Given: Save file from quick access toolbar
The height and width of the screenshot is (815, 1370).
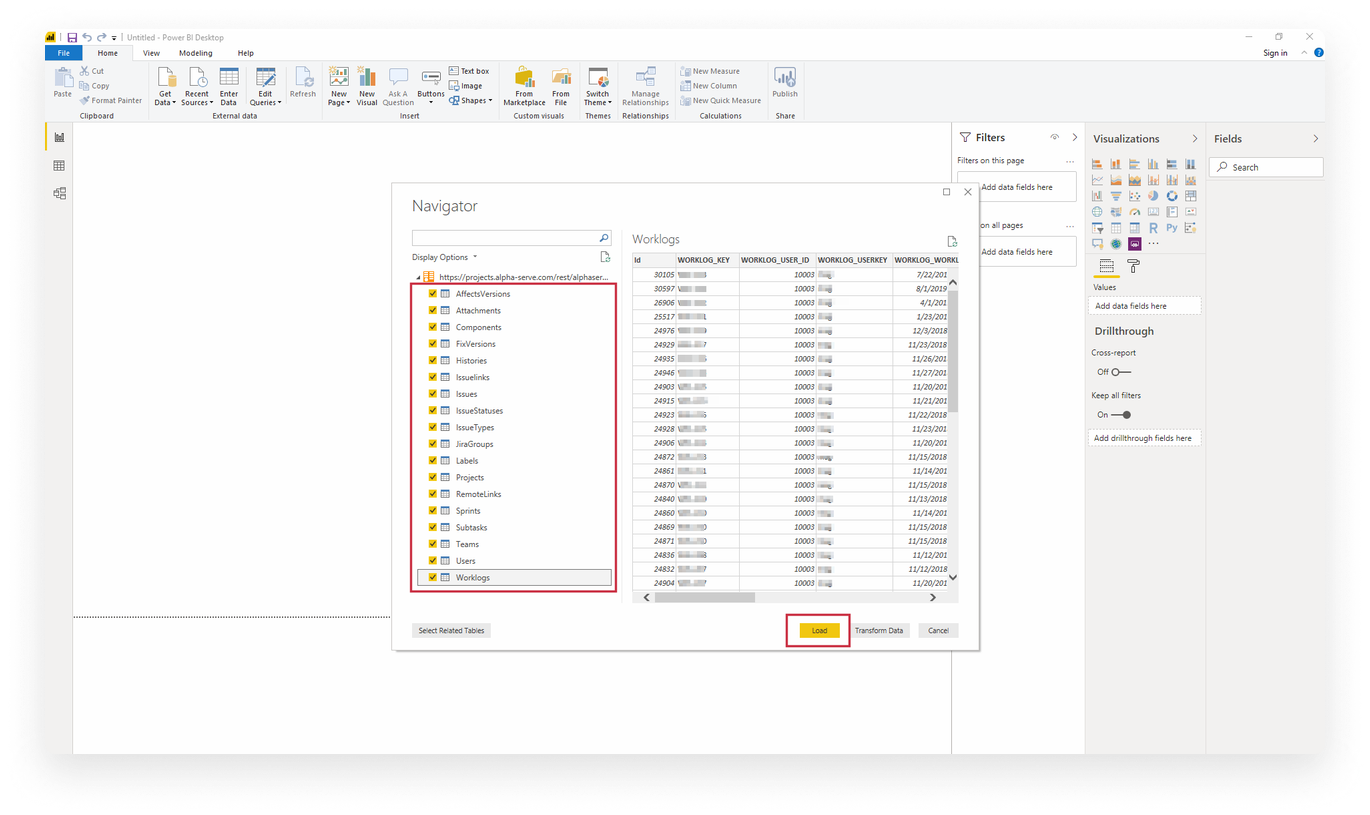Looking at the screenshot, I should [x=72, y=38].
